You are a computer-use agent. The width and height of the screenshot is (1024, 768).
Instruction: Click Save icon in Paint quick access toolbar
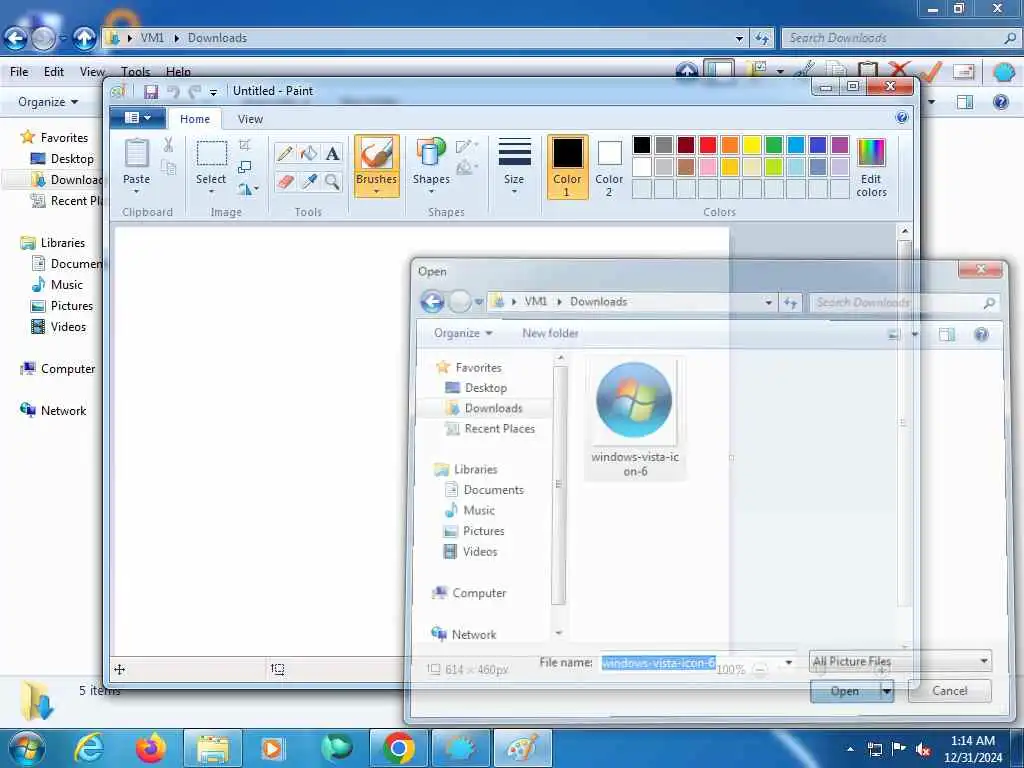151,91
